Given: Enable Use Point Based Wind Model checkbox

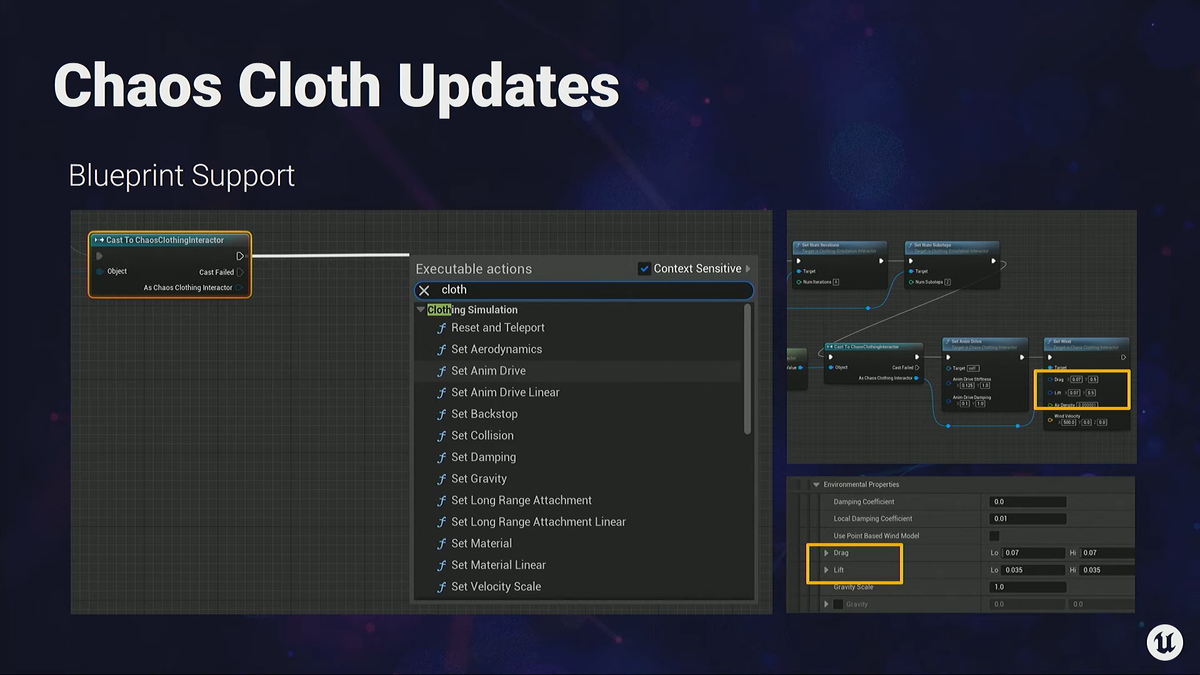Looking at the screenshot, I should 994,536.
